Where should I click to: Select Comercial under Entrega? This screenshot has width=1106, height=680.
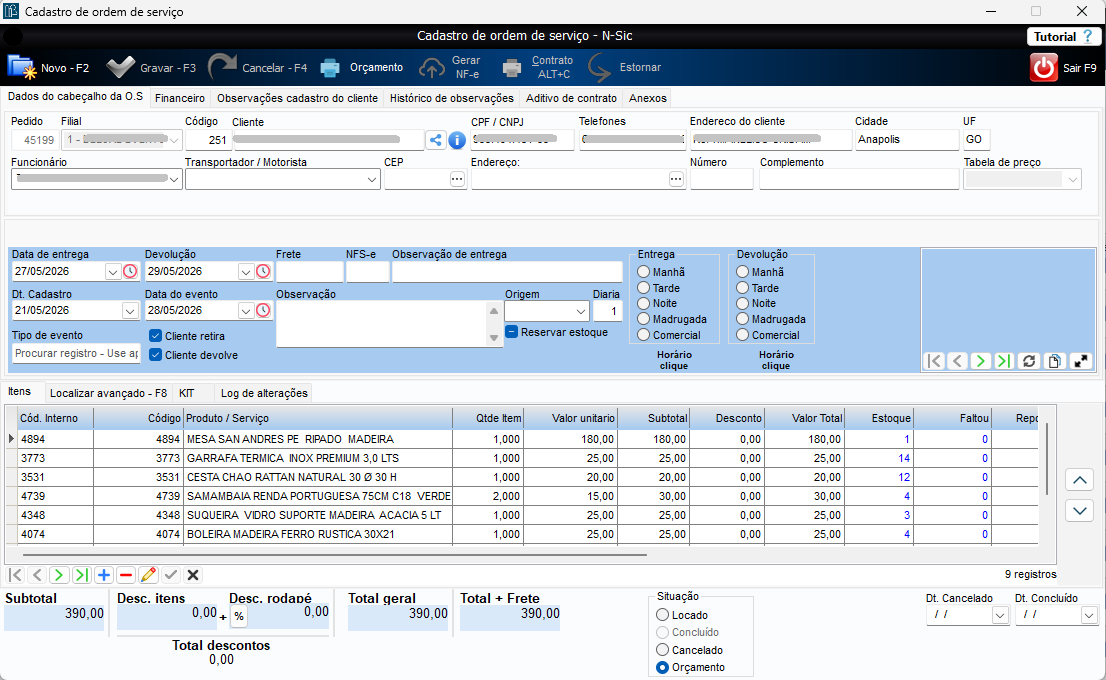click(643, 335)
